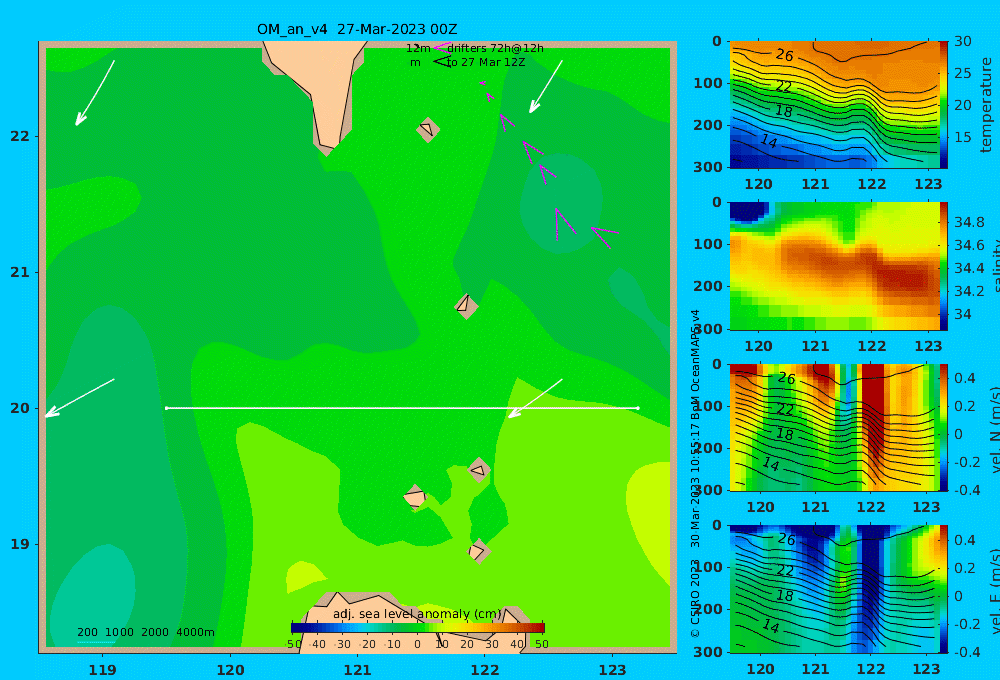Click the '30' tick on the temperature scale
1000x680 pixels.
[962, 41]
